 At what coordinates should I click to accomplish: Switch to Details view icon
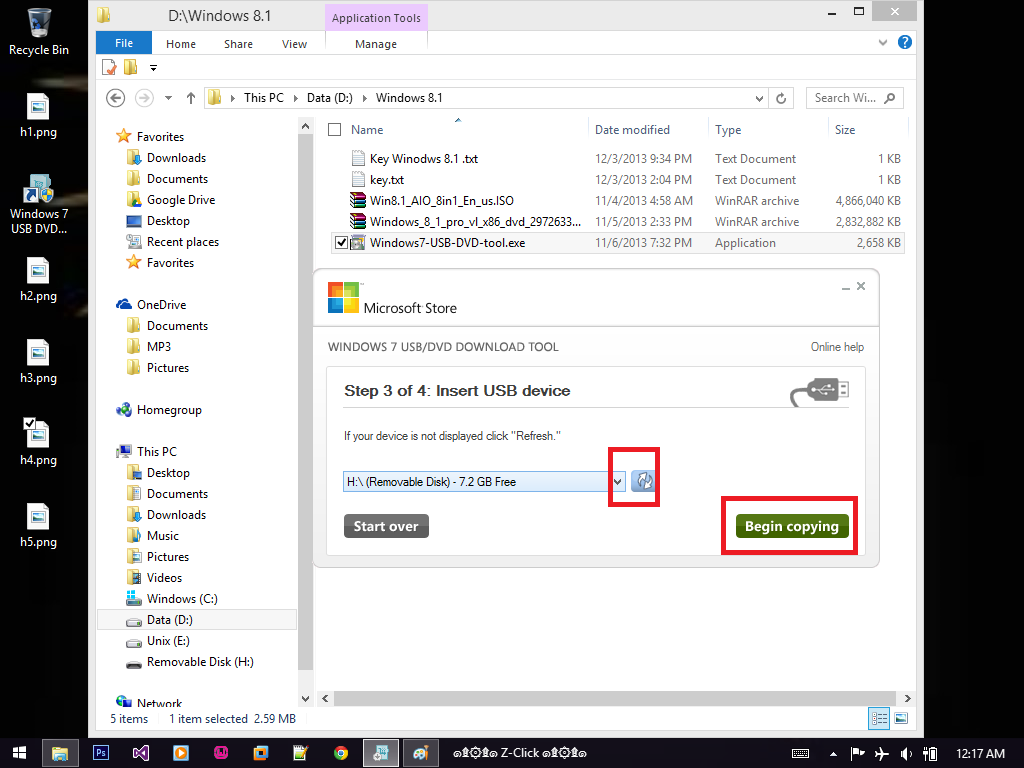(879, 718)
